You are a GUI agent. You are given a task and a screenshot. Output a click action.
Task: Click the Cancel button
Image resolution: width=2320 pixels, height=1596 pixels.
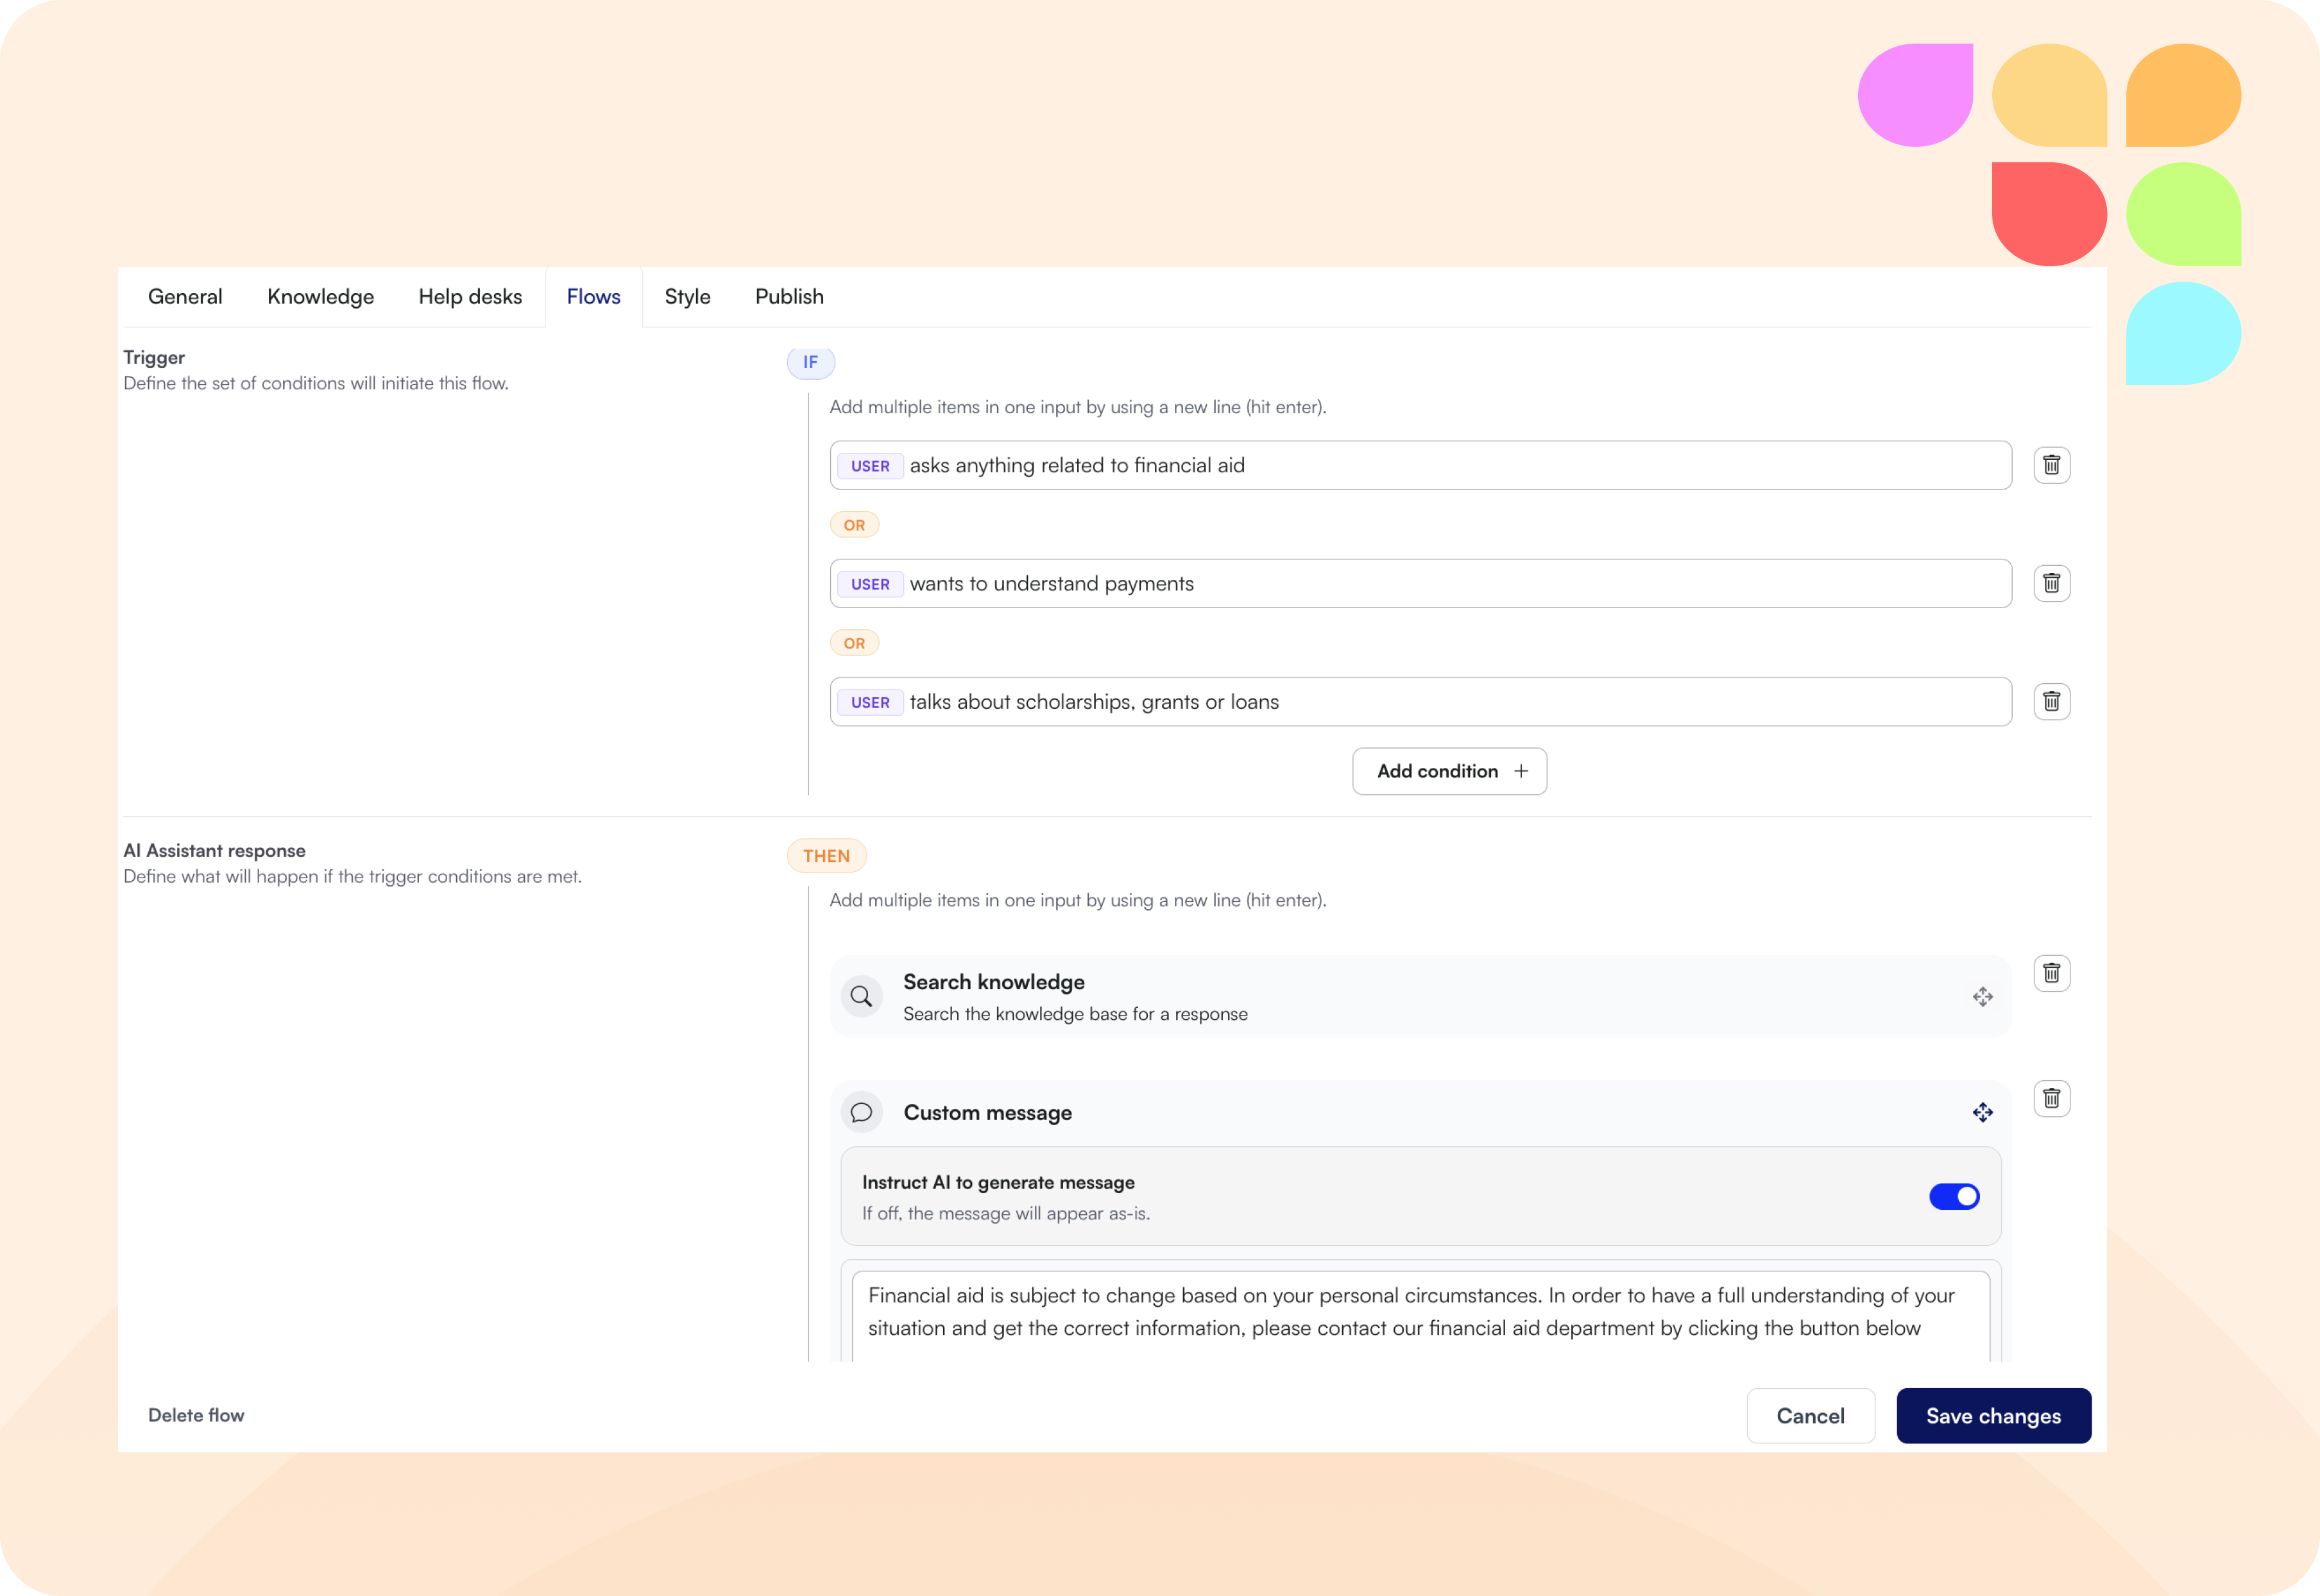(1810, 1416)
